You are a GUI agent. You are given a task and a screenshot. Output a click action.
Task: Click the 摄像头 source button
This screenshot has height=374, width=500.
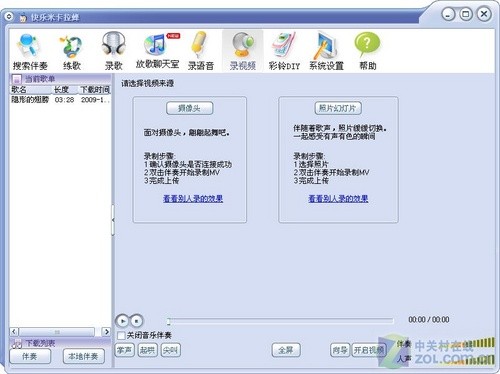point(189,108)
